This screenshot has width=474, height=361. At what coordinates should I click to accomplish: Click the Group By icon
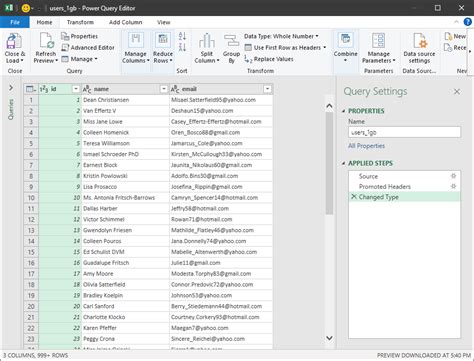point(231,40)
